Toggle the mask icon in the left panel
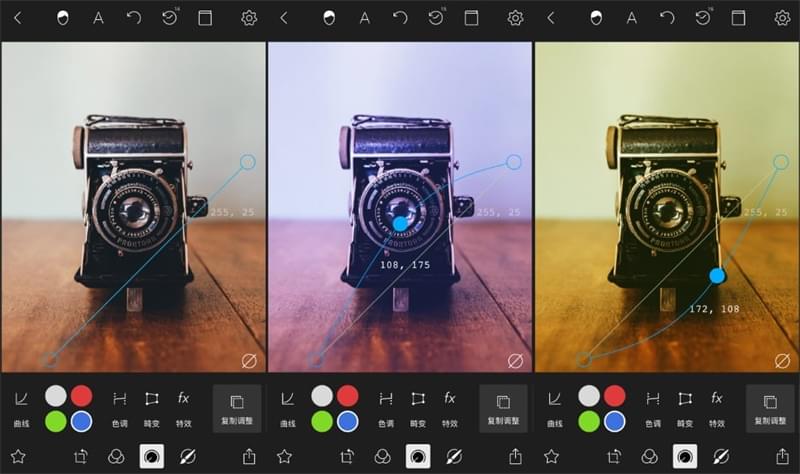 pyautogui.click(x=63, y=18)
